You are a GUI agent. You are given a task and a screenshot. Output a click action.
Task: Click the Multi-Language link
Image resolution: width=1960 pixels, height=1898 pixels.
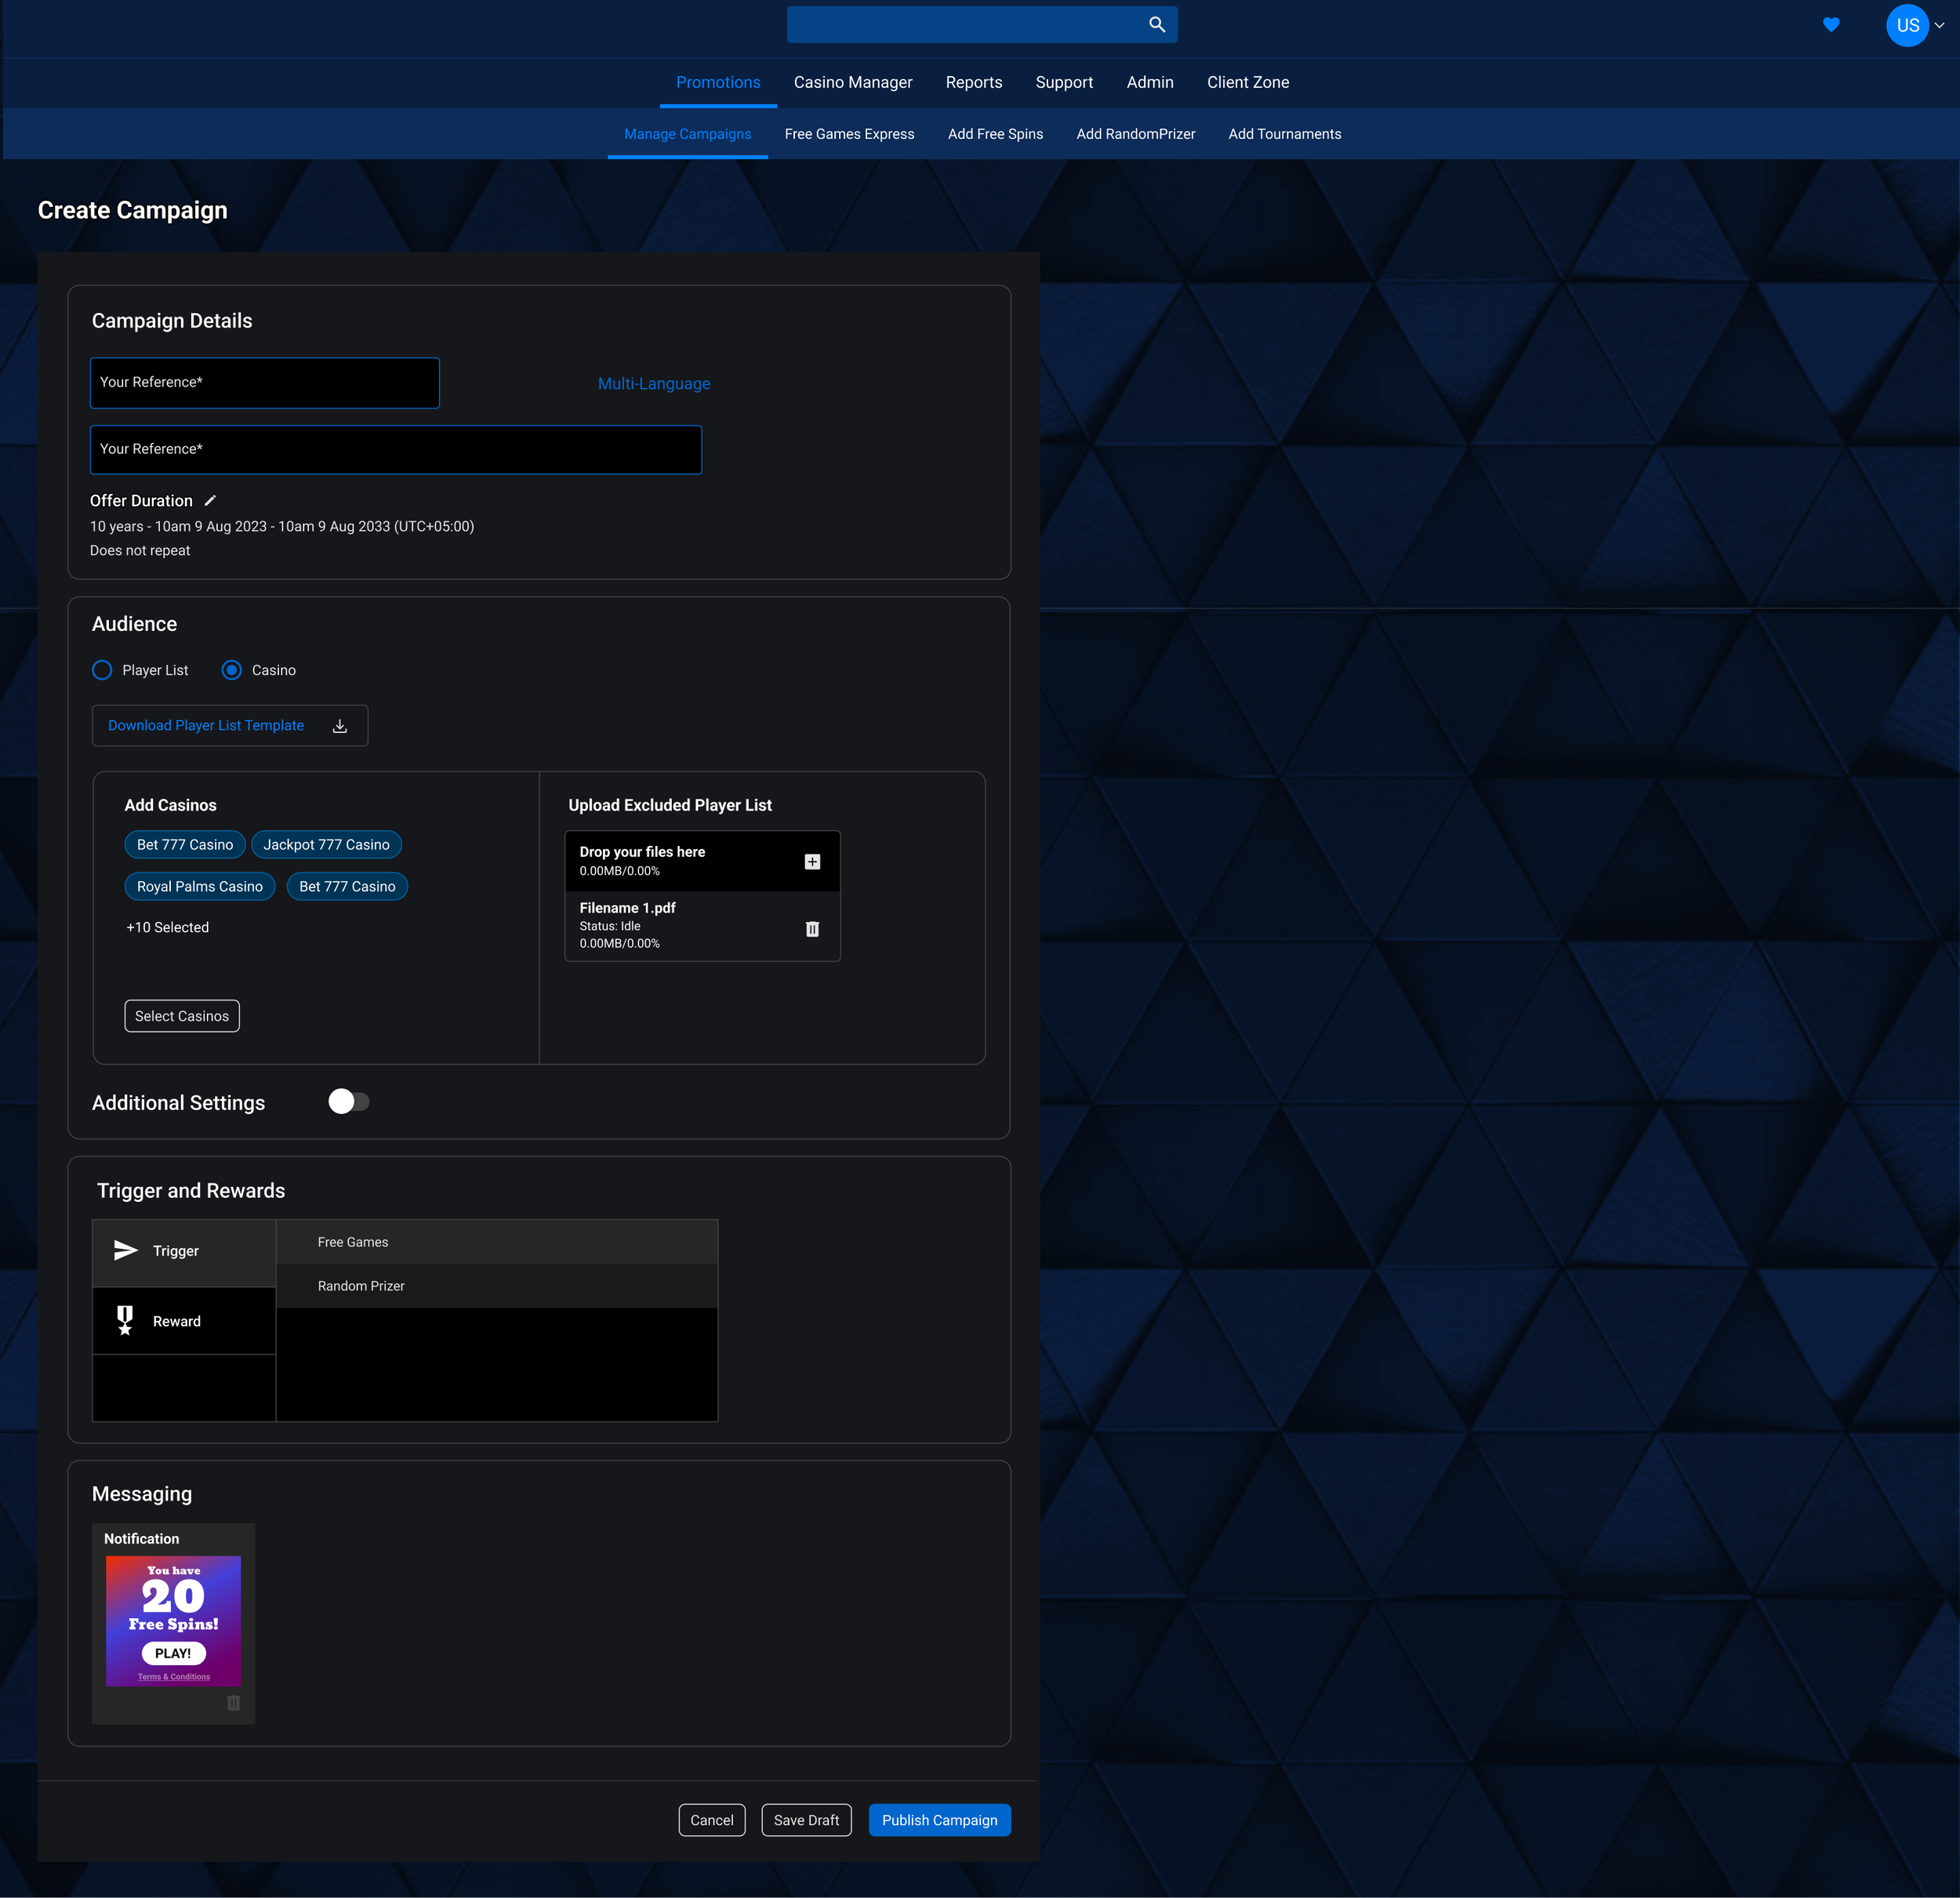click(654, 384)
